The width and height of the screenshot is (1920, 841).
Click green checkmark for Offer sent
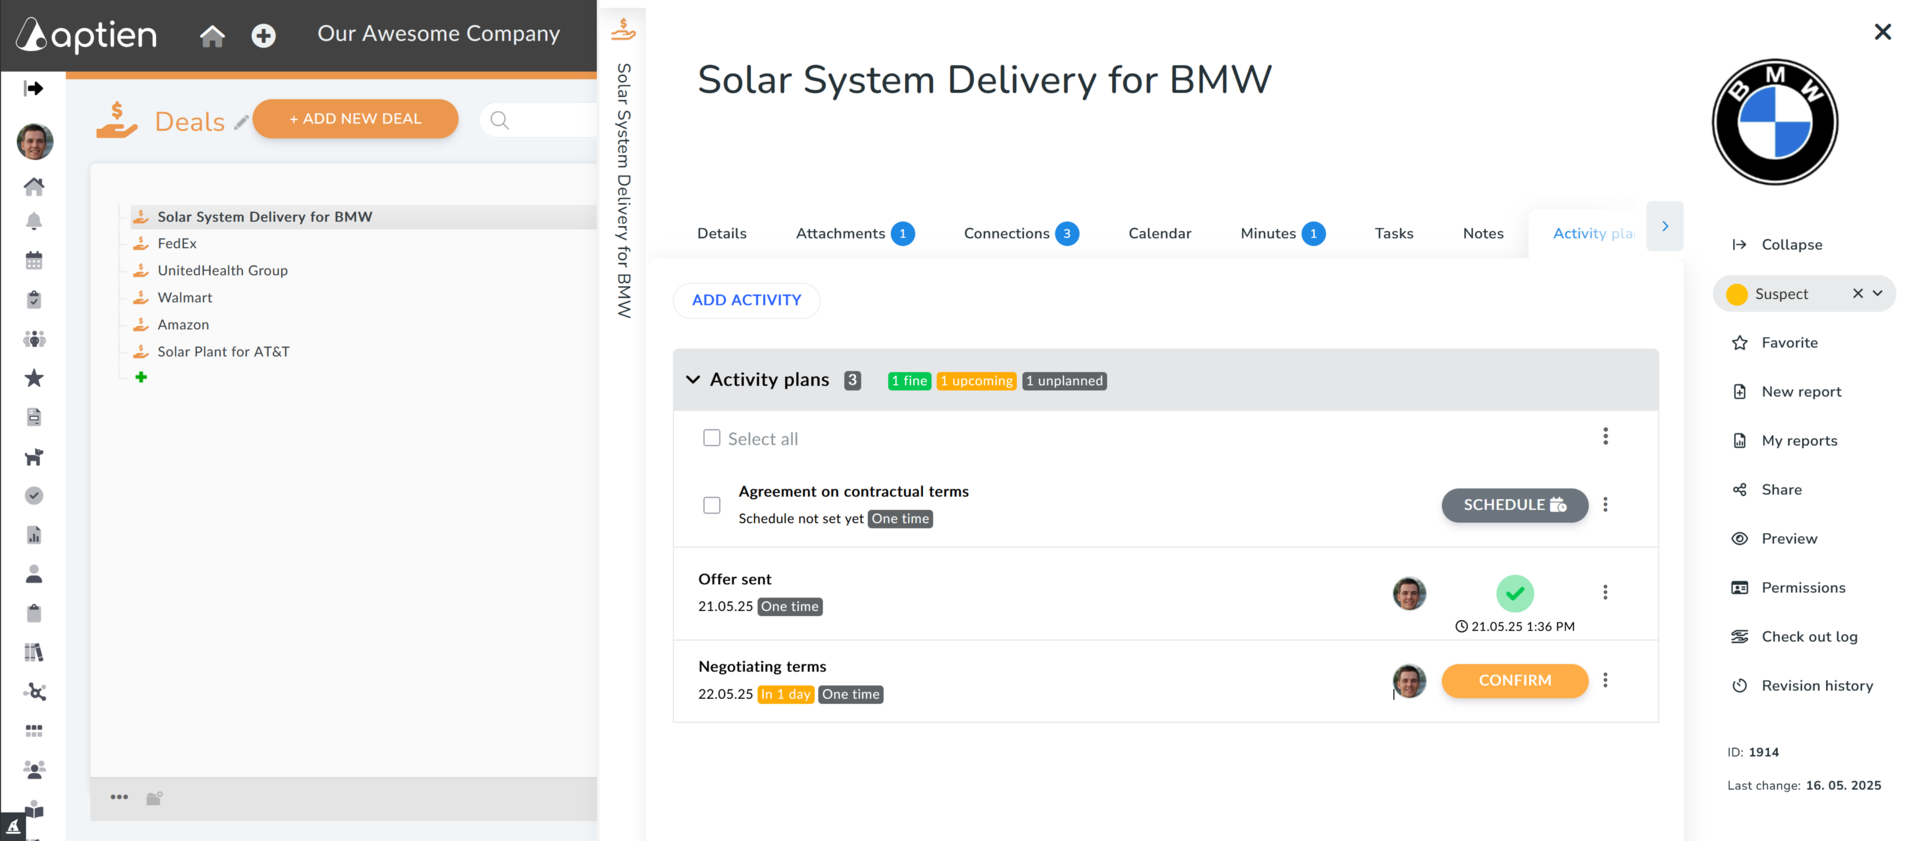(x=1515, y=593)
